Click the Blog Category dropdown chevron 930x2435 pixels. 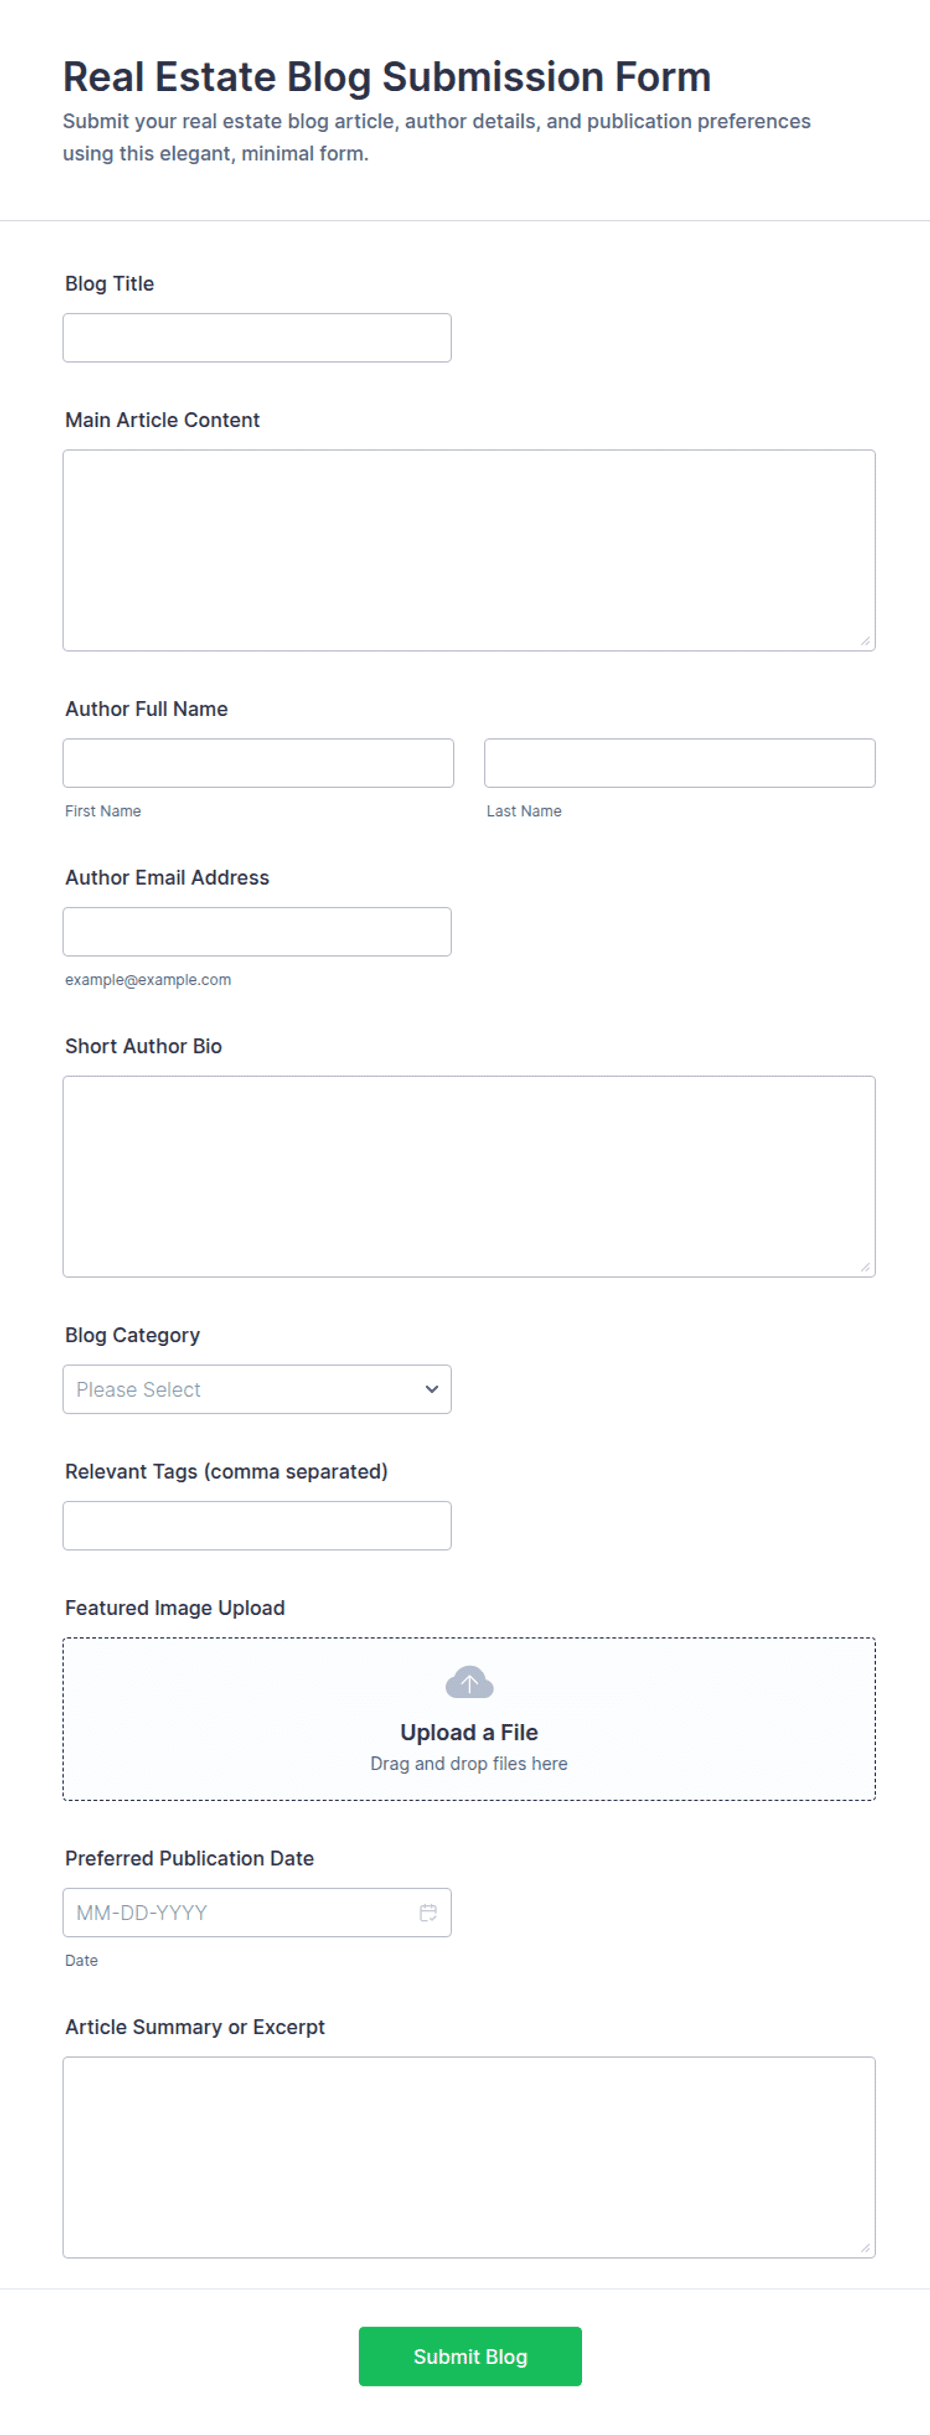(432, 1389)
